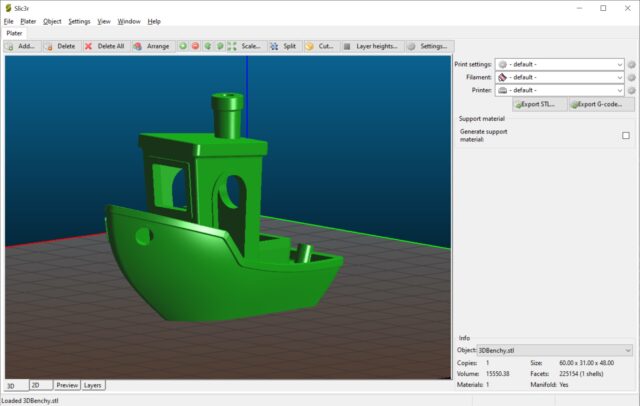The width and height of the screenshot is (640, 406).
Task: Split the object into parts
Action: pyautogui.click(x=284, y=46)
